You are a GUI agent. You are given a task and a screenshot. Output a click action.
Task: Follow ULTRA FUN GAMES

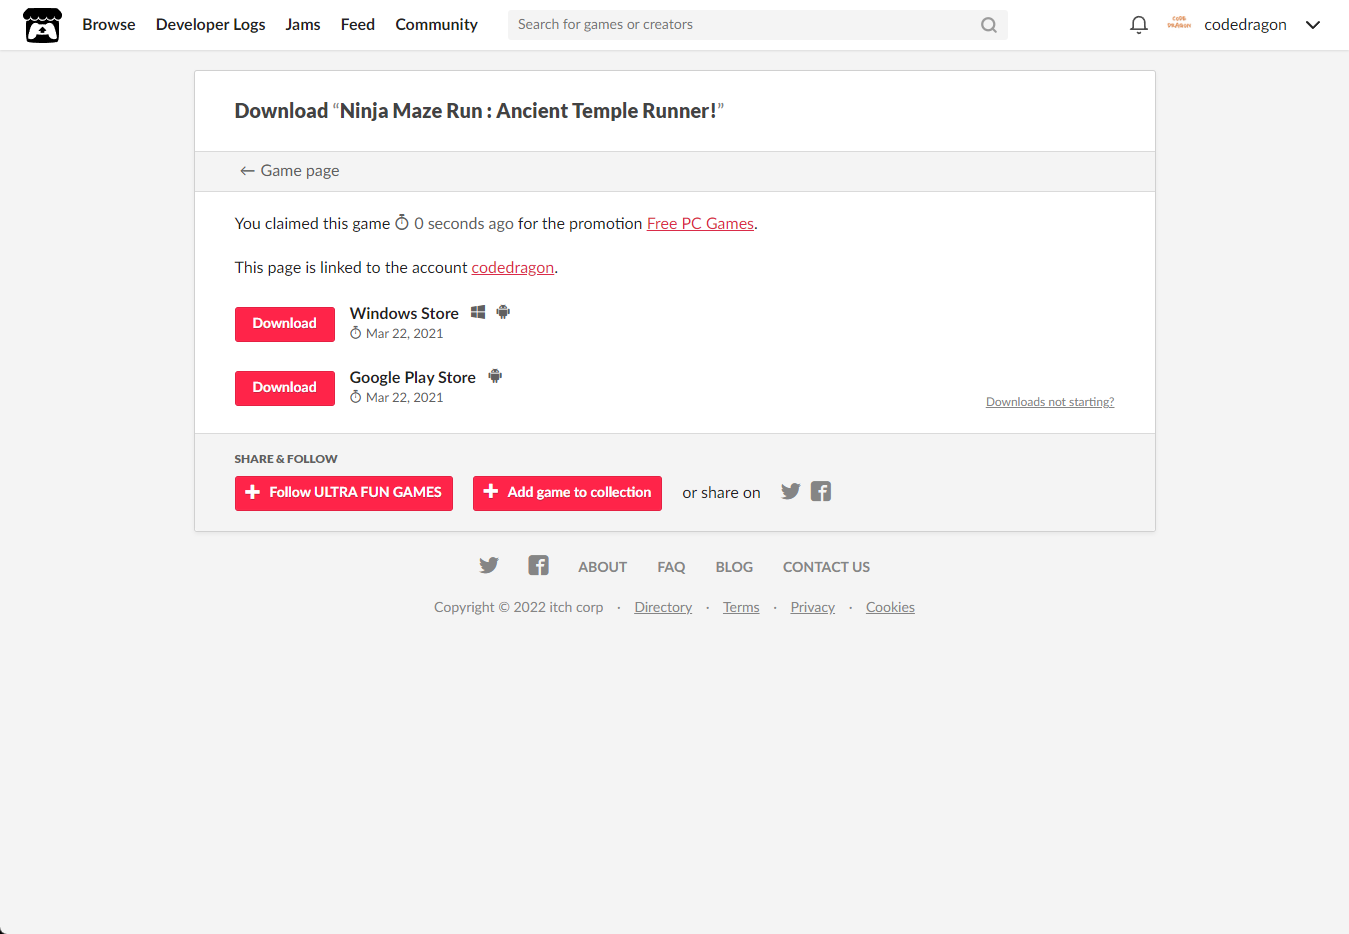pos(344,493)
